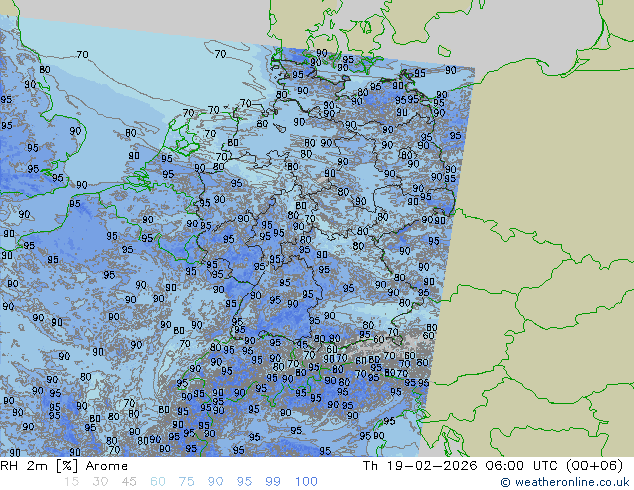Select the 60 value in the legend scale
Image resolution: width=634 pixels, height=490 pixels.
(158, 482)
